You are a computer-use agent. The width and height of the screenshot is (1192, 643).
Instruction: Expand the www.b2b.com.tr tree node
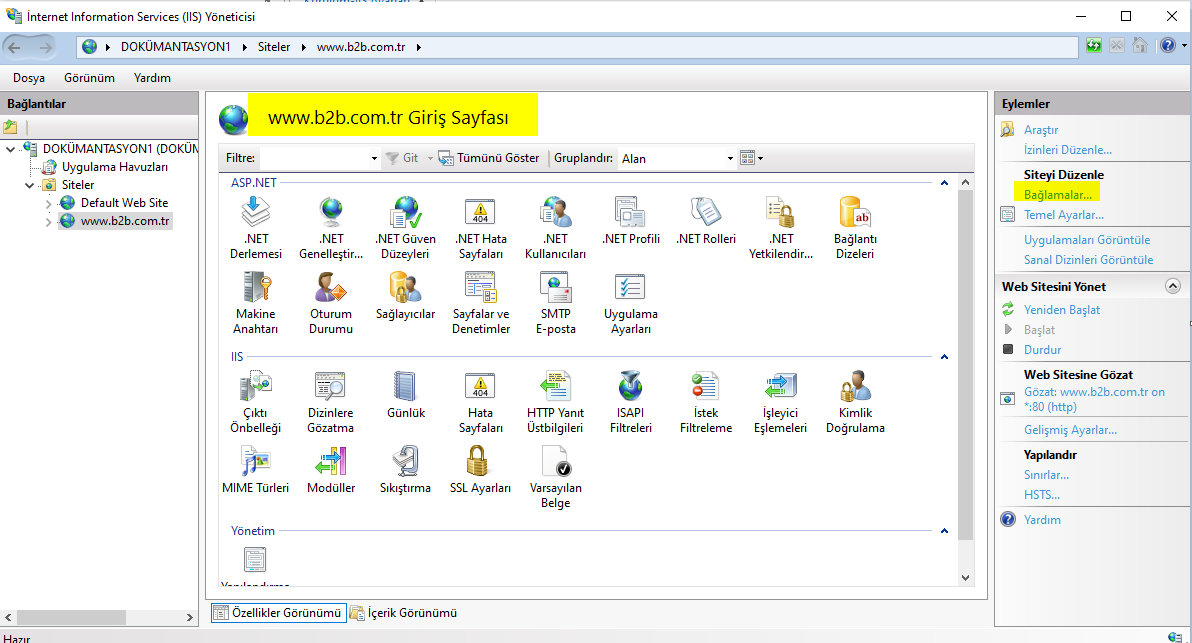click(49, 222)
